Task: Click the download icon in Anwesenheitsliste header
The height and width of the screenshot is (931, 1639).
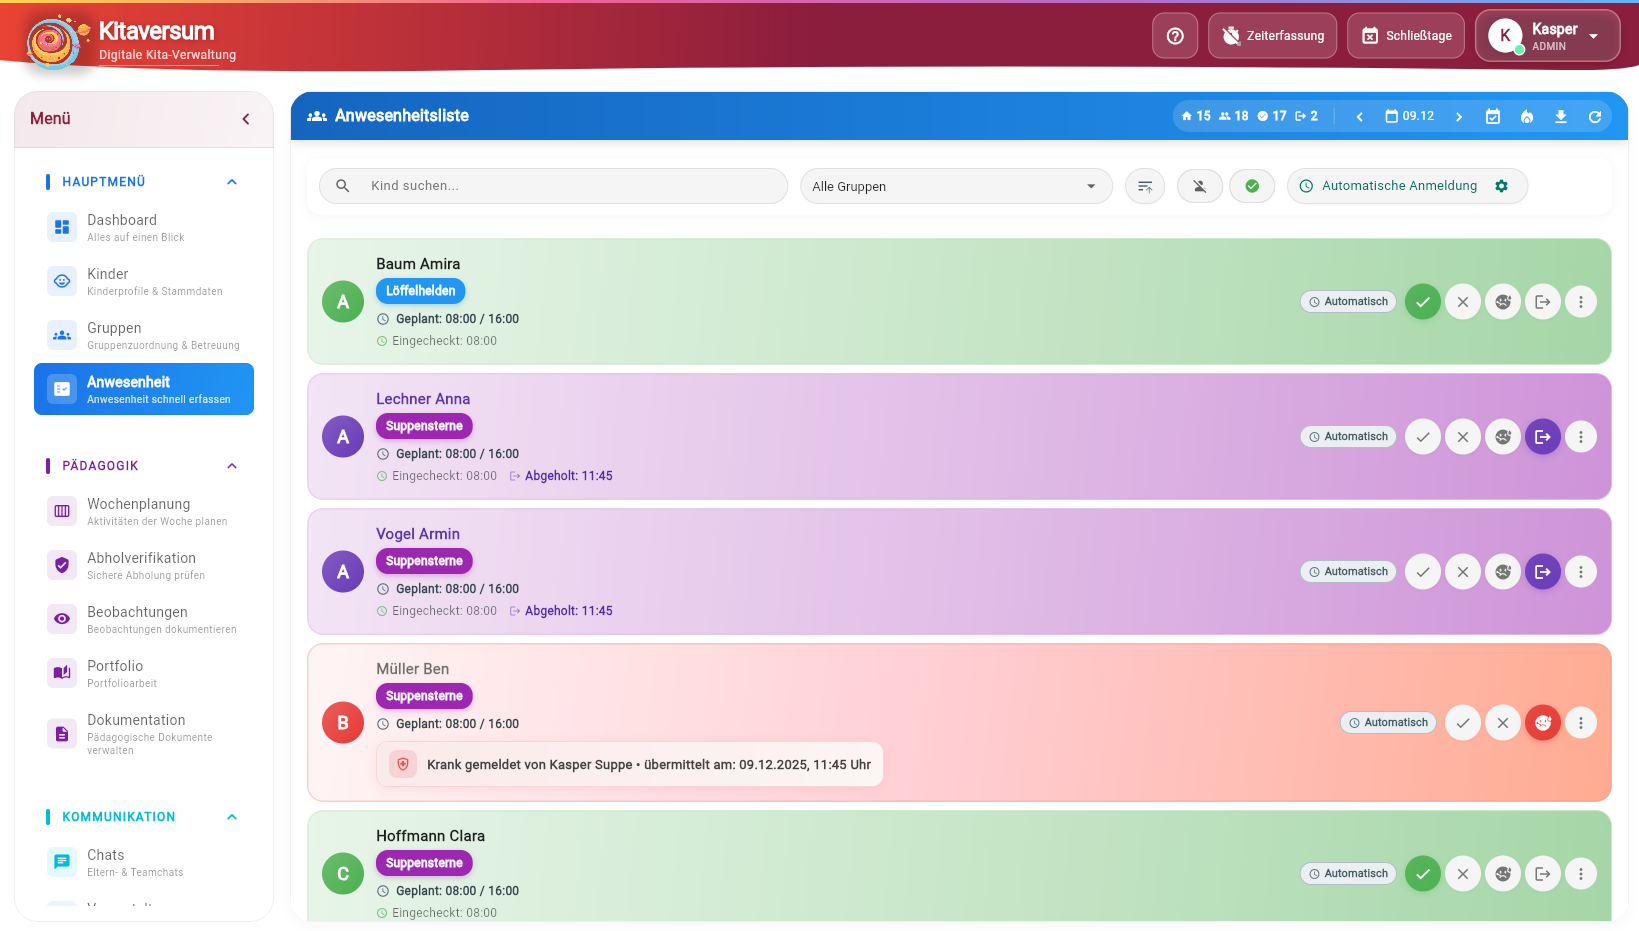Action: (1560, 117)
